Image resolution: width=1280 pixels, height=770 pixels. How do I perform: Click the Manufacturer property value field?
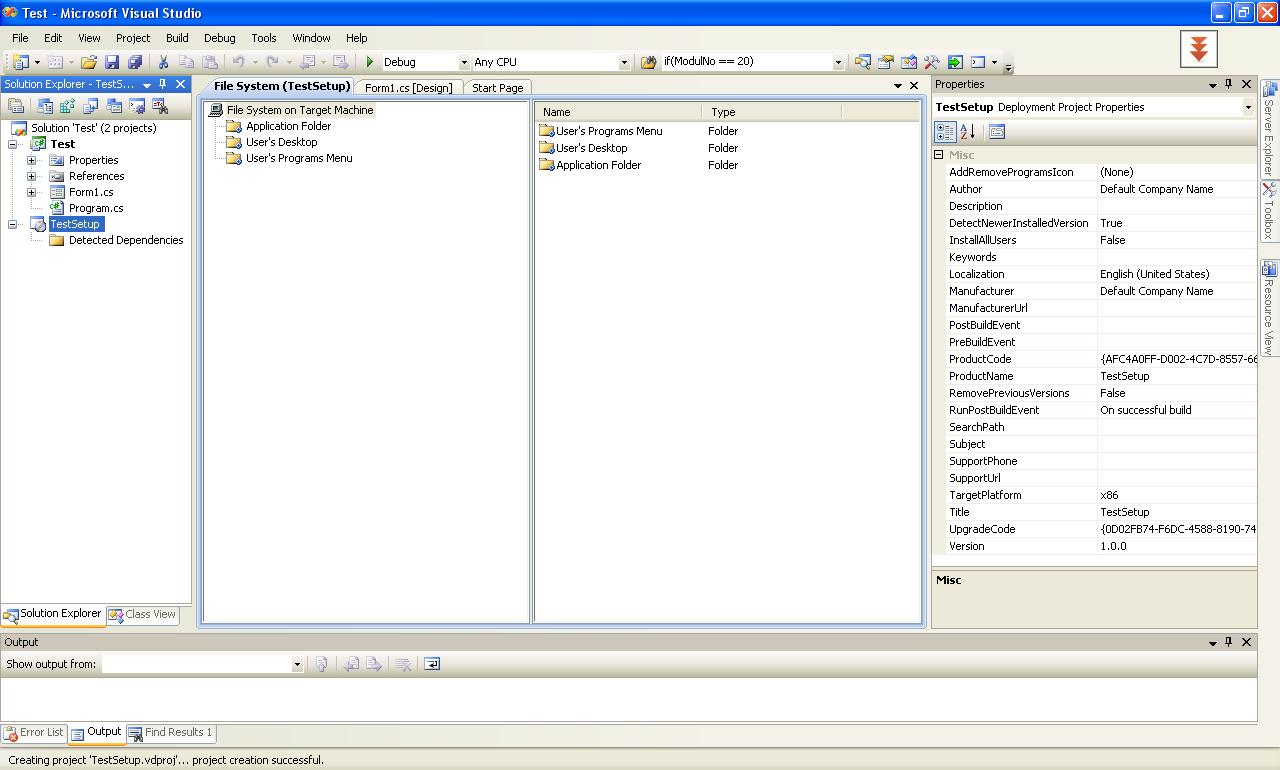click(1176, 291)
